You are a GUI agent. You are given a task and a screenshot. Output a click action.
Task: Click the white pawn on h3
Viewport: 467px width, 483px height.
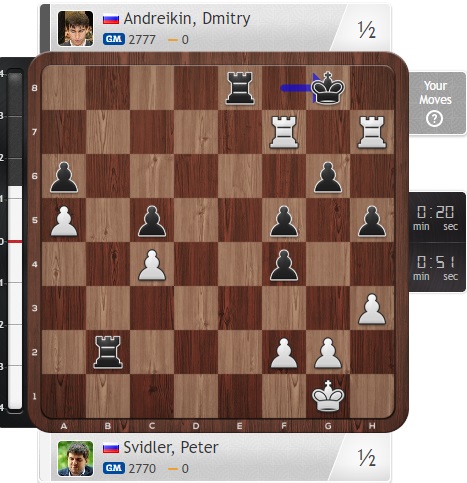tap(372, 309)
